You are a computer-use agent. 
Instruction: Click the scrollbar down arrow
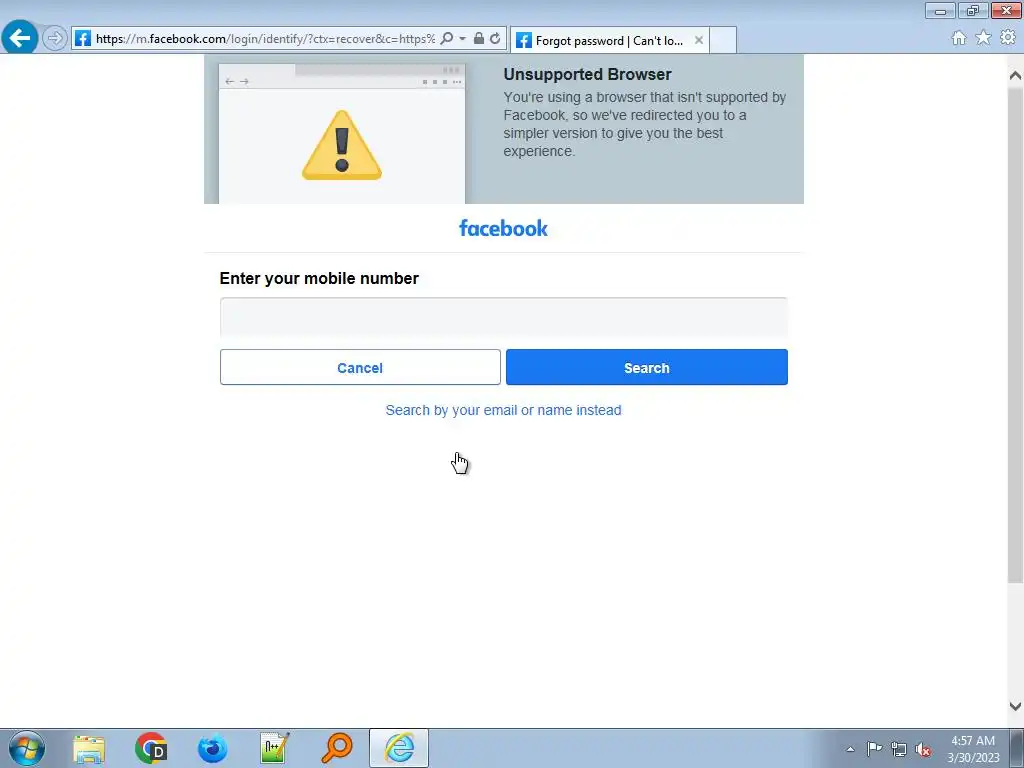(1015, 706)
